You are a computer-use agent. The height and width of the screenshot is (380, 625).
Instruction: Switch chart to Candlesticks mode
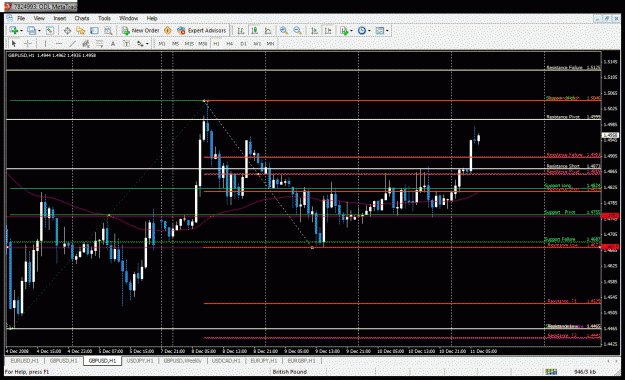point(255,31)
